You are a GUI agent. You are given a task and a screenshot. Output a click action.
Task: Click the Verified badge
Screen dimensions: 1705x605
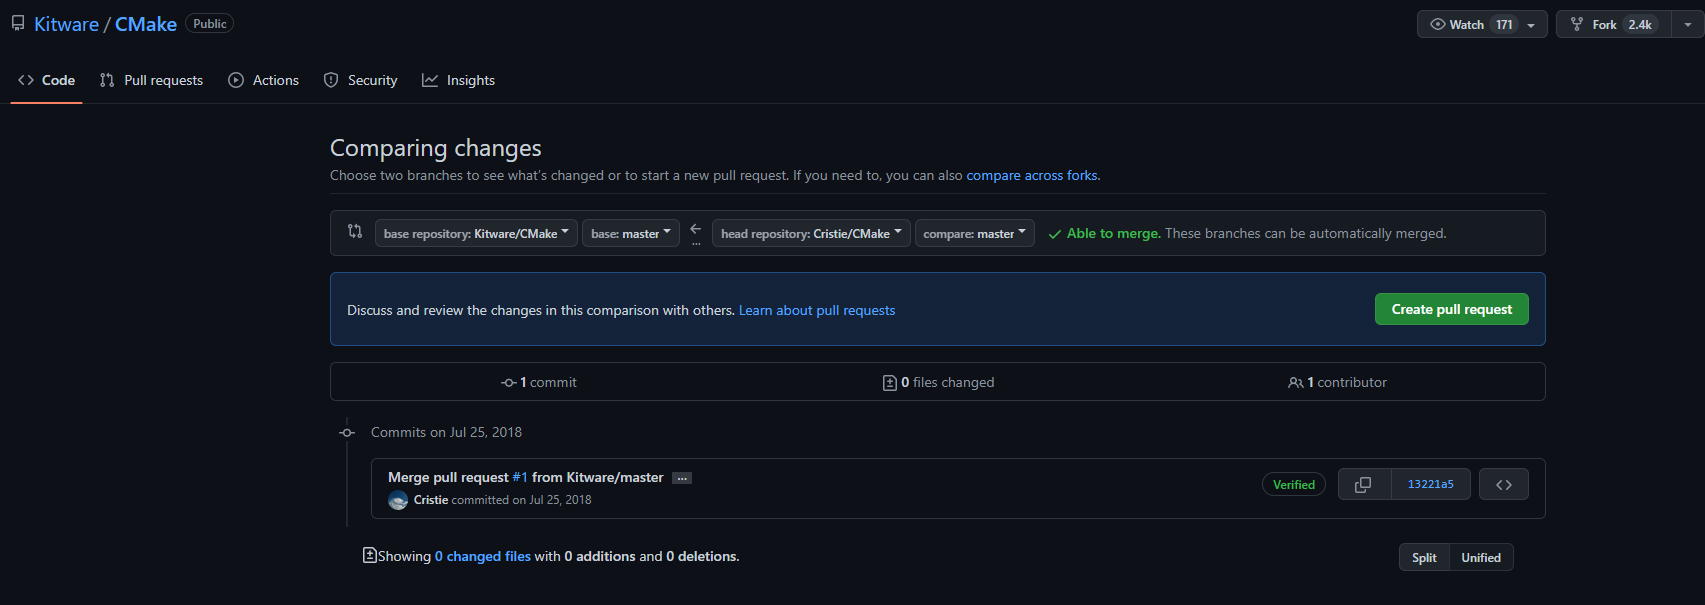1294,484
